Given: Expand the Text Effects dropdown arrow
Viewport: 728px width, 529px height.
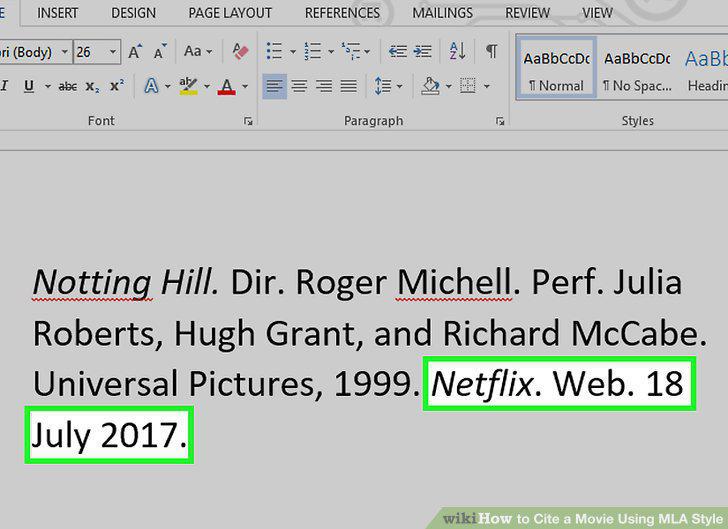Looking at the screenshot, I should coord(168,86).
